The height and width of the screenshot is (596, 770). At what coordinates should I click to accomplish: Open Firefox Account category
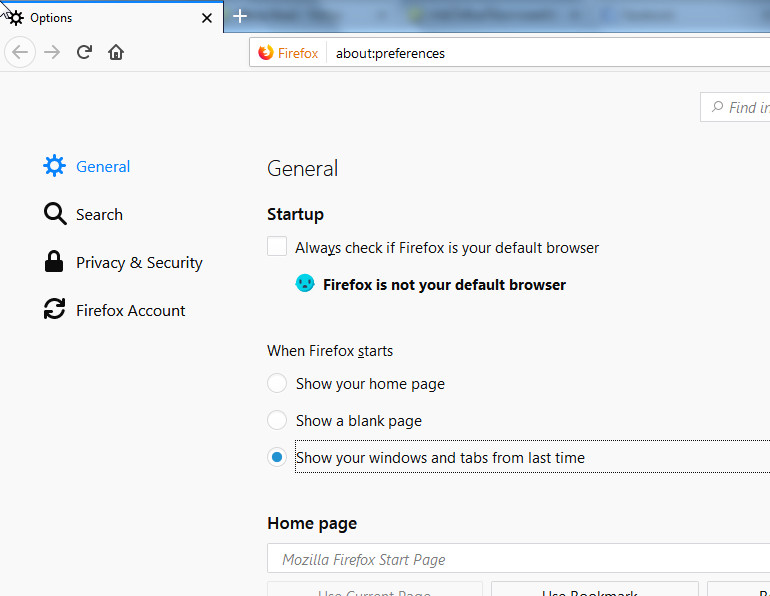114,310
